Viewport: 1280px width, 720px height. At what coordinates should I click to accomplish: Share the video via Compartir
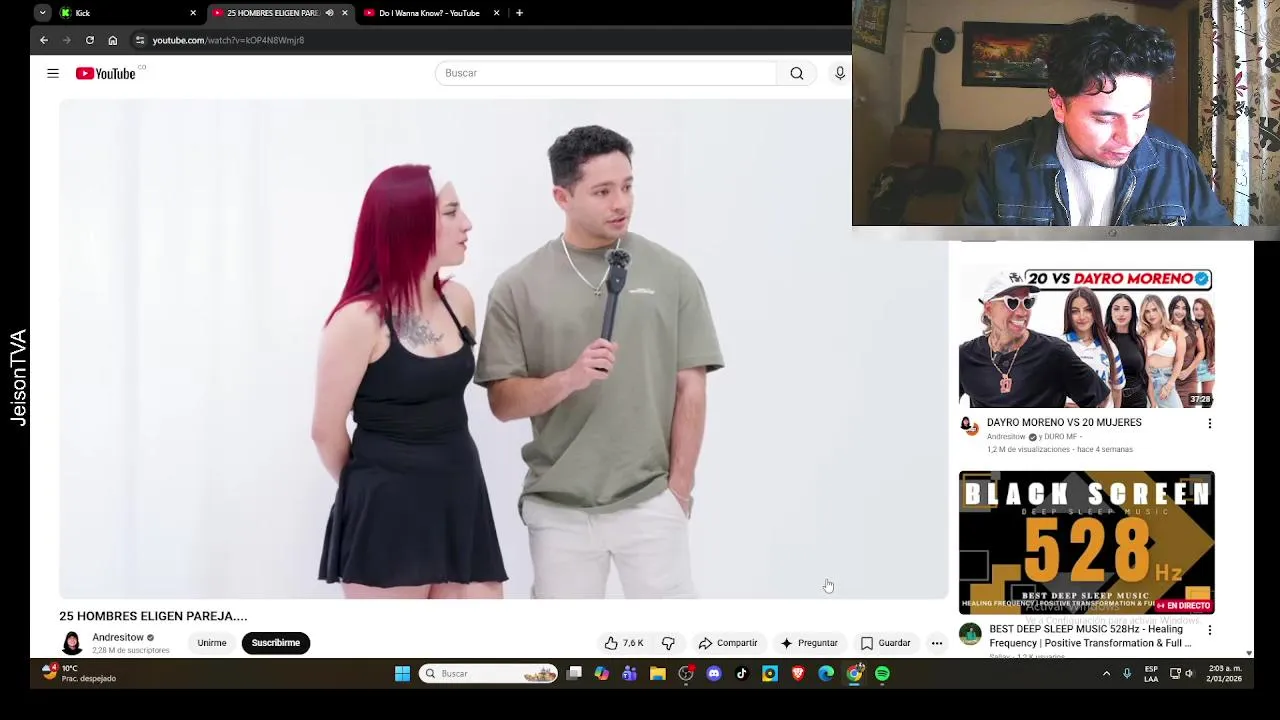728,643
